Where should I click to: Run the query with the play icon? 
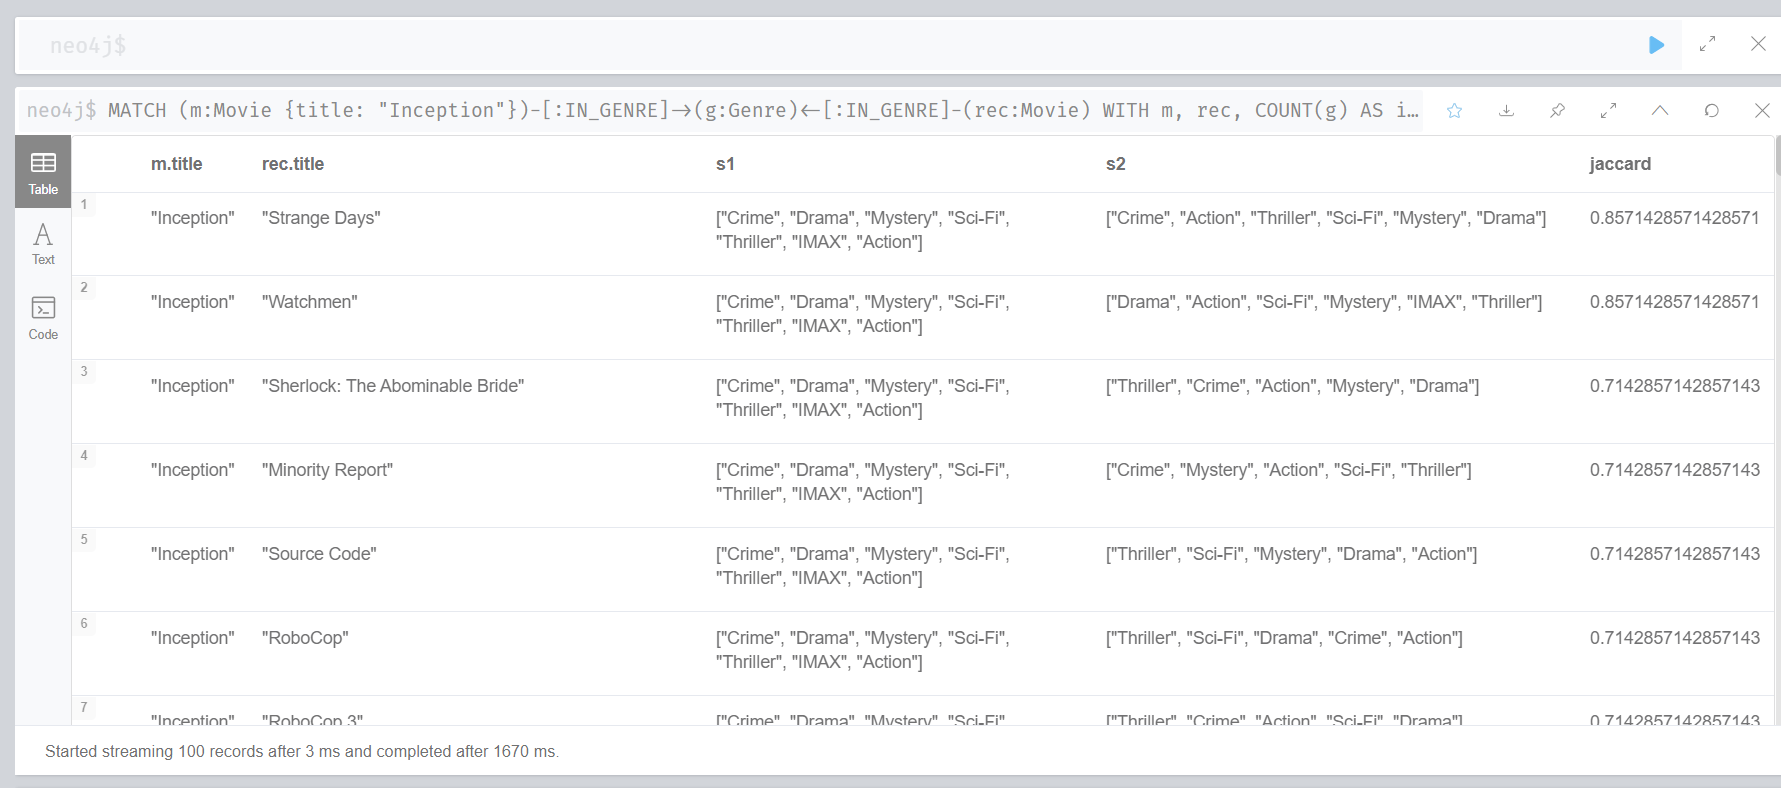(x=1656, y=45)
